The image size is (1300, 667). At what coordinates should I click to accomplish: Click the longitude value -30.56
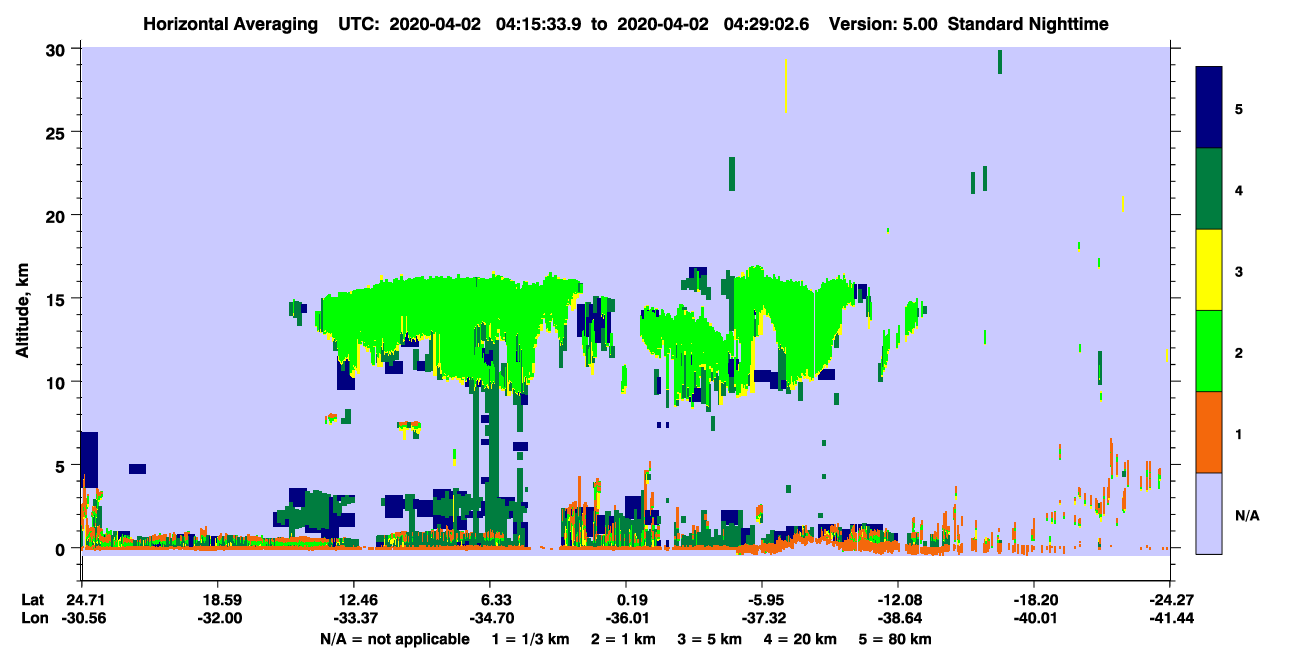click(82, 618)
